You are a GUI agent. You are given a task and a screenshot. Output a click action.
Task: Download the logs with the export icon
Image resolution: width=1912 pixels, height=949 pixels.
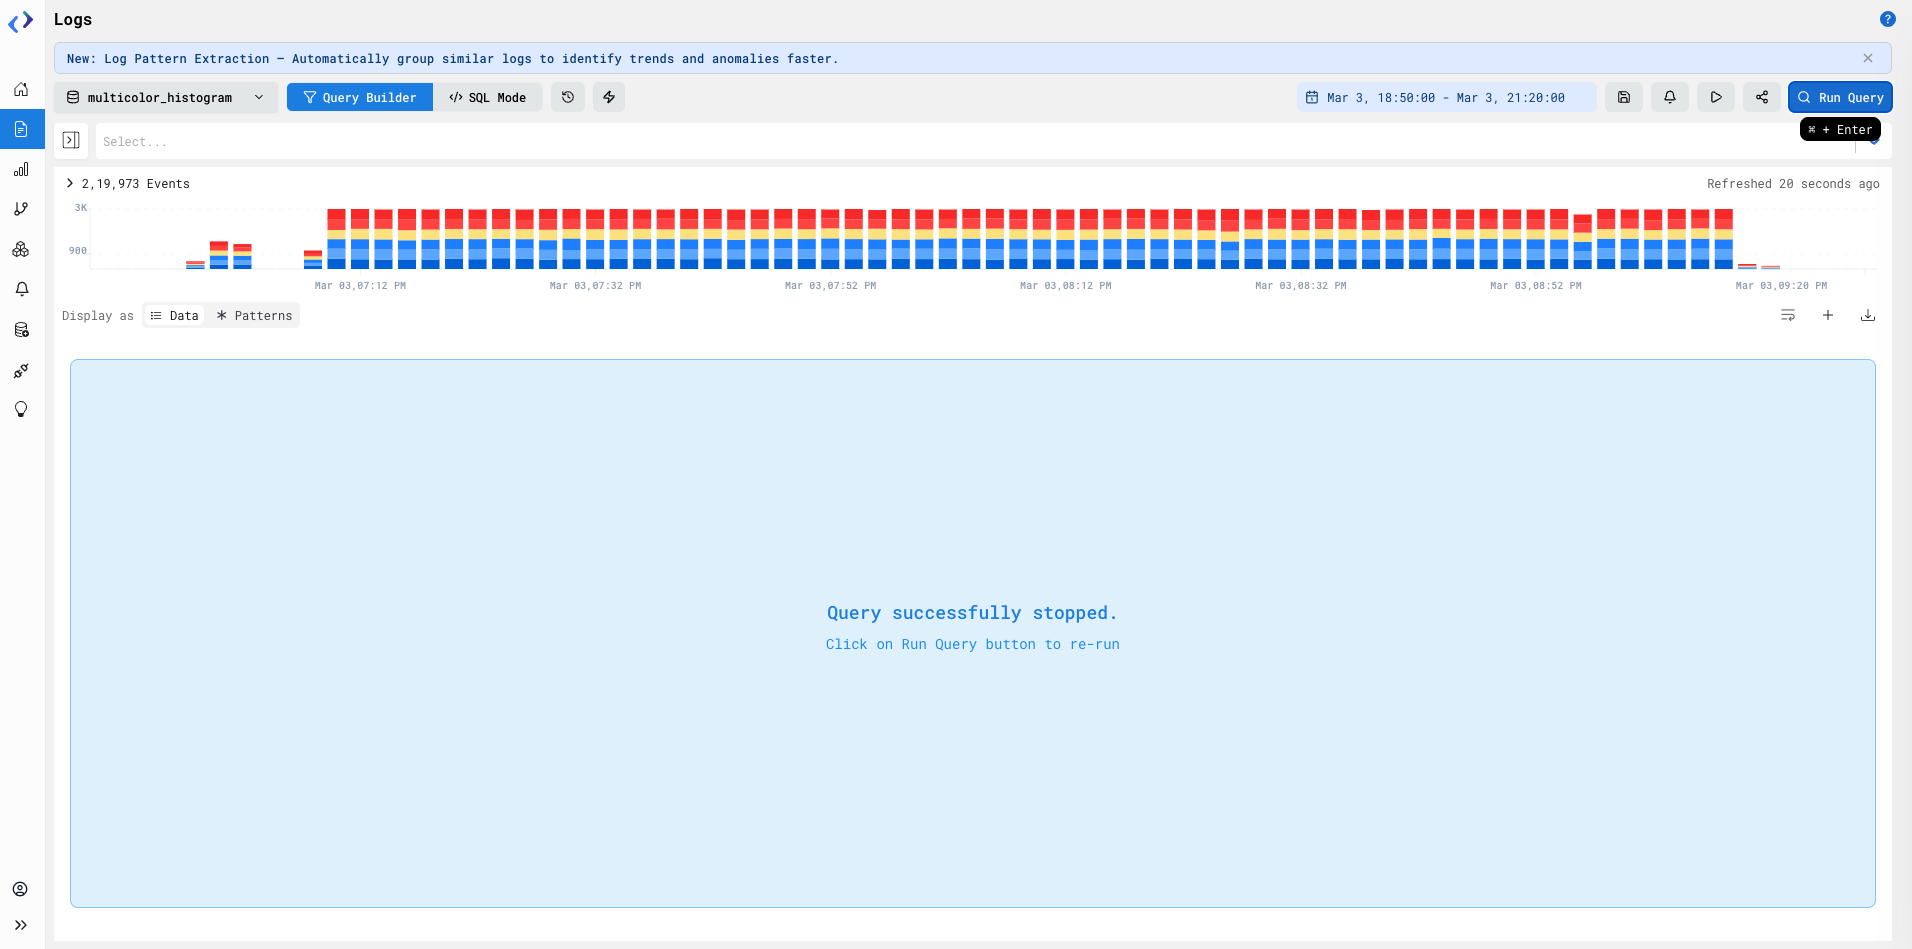[1868, 315]
